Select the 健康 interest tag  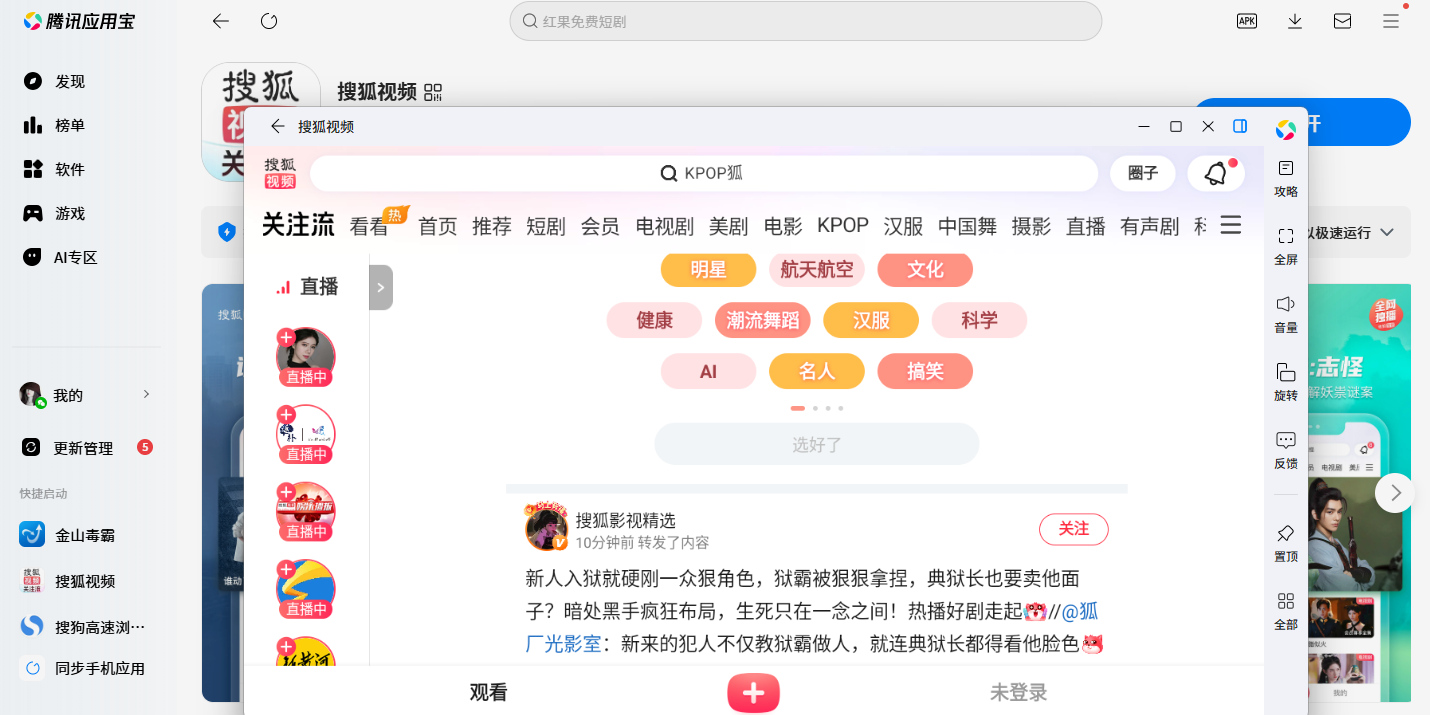(654, 320)
